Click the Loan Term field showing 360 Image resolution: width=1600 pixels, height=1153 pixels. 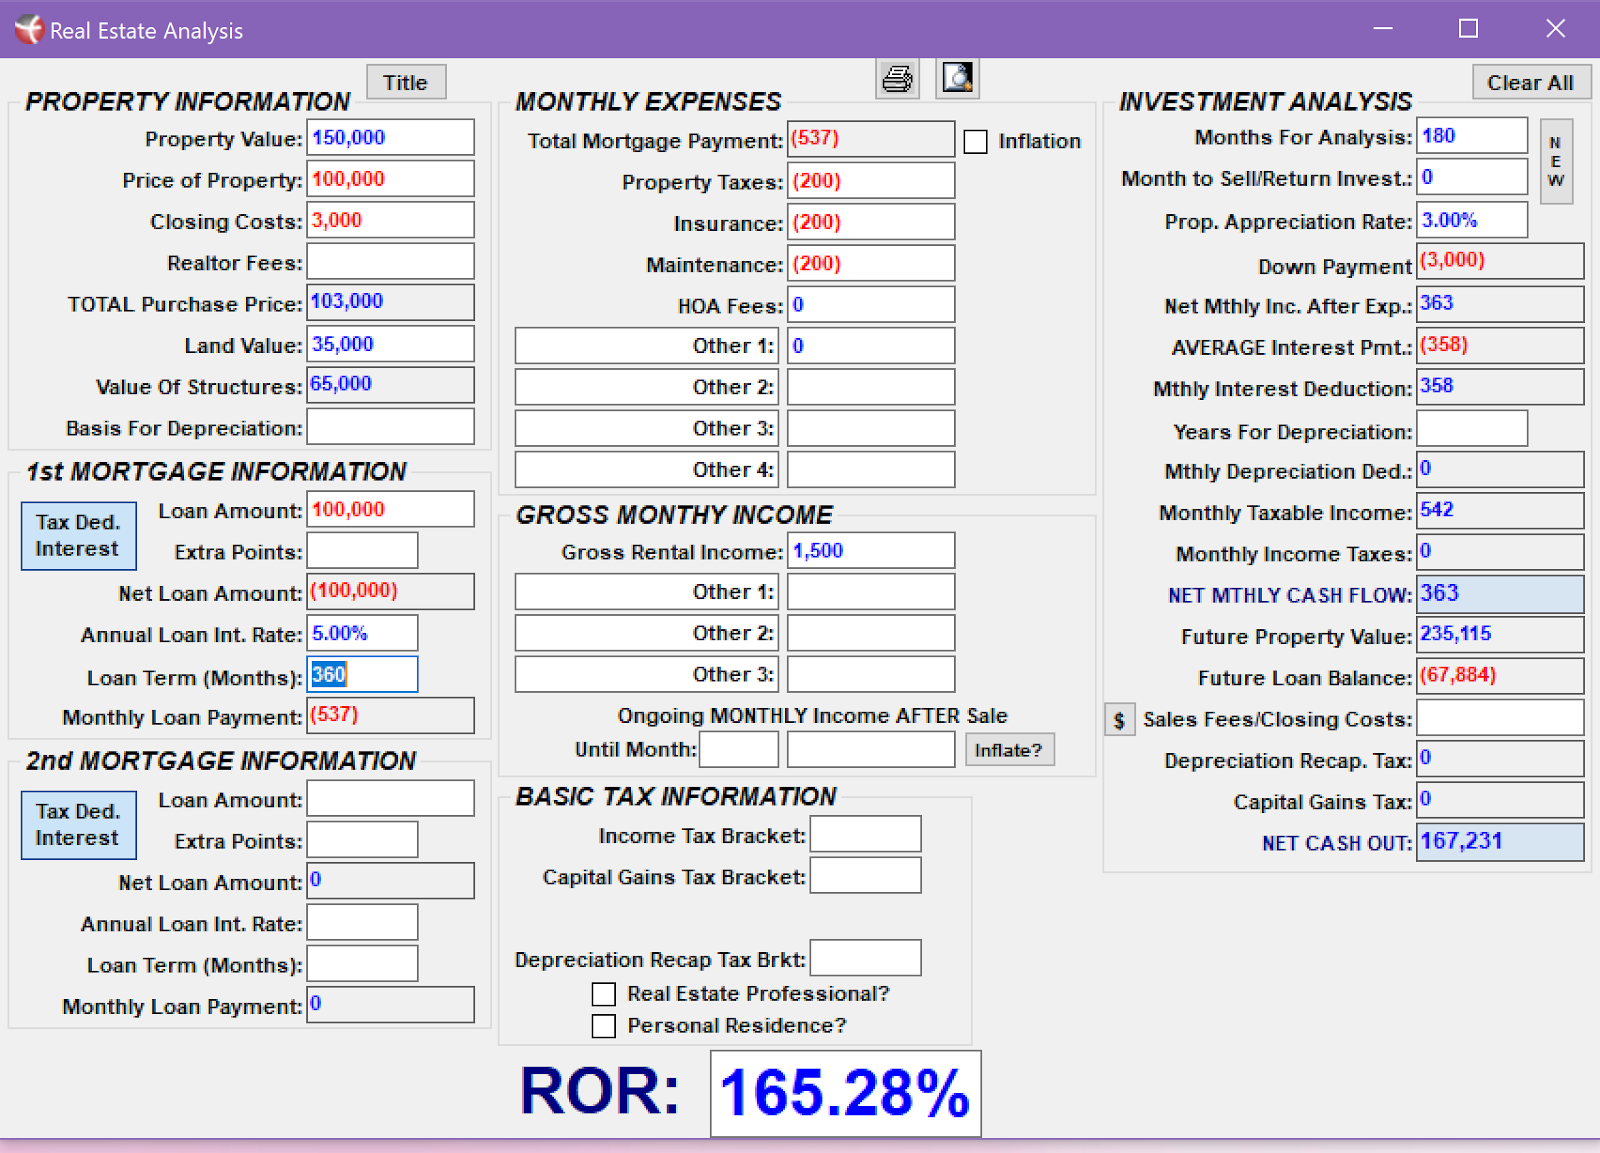[362, 675]
